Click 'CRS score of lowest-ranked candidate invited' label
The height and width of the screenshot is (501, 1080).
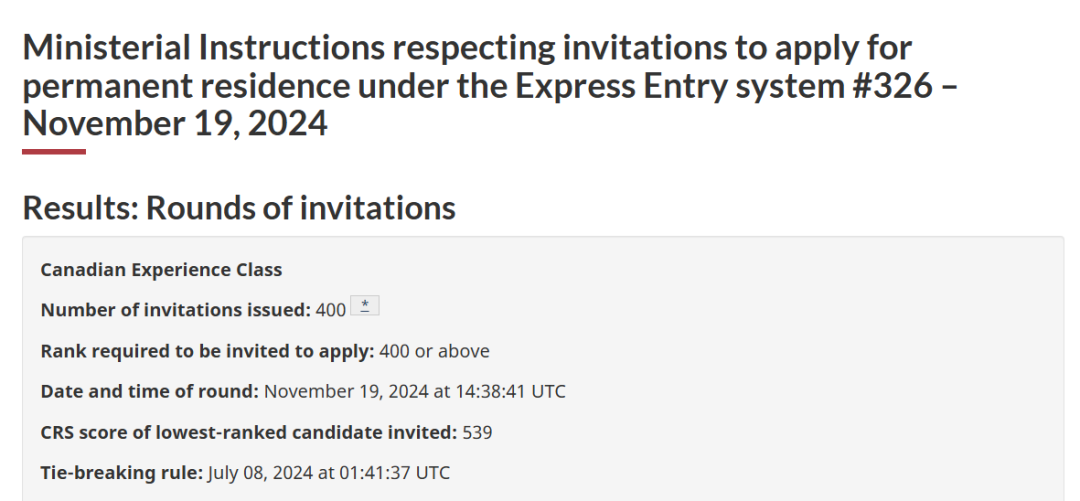(x=249, y=432)
